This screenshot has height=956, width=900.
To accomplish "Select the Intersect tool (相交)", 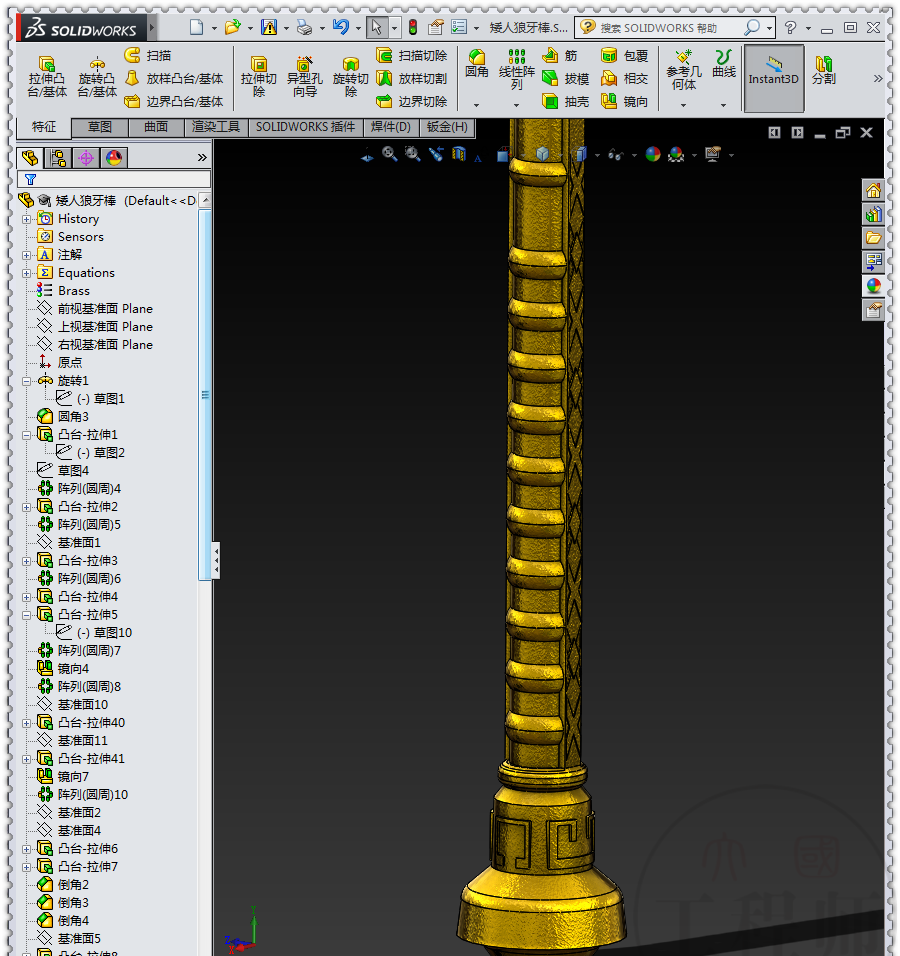I will 624,79.
